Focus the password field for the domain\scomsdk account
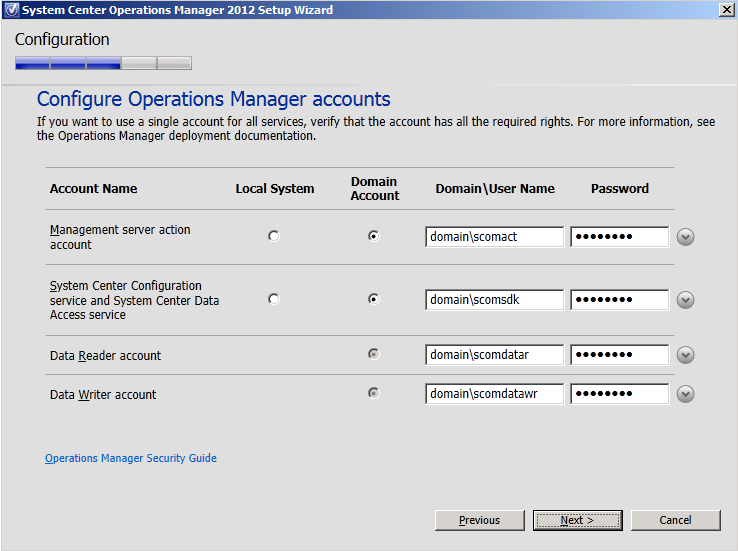Viewport: 738px width, 551px height. point(619,300)
